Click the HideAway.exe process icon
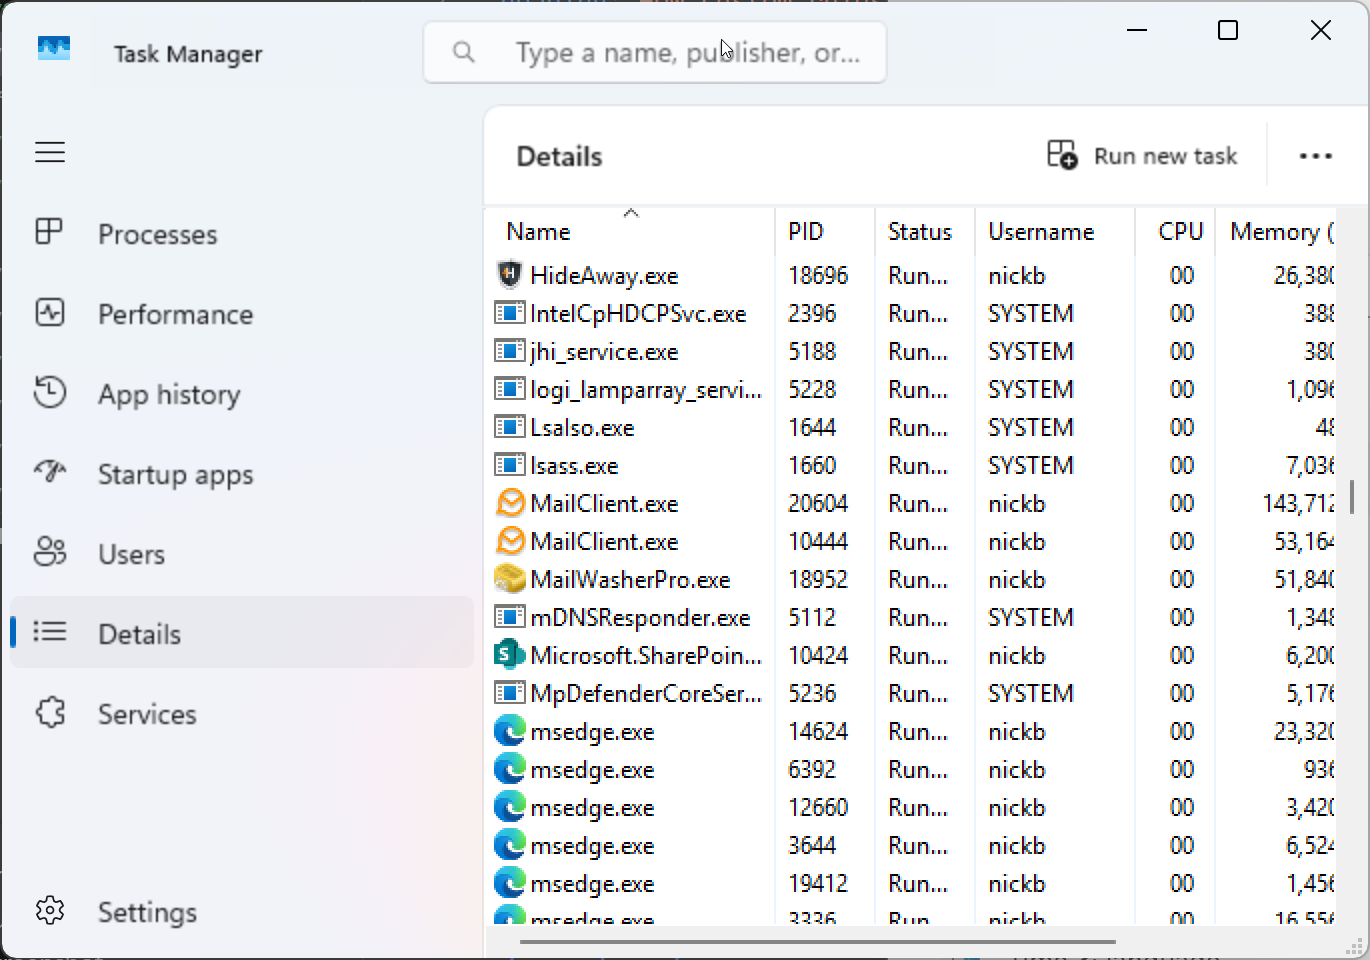Image resolution: width=1370 pixels, height=960 pixels. (x=509, y=274)
